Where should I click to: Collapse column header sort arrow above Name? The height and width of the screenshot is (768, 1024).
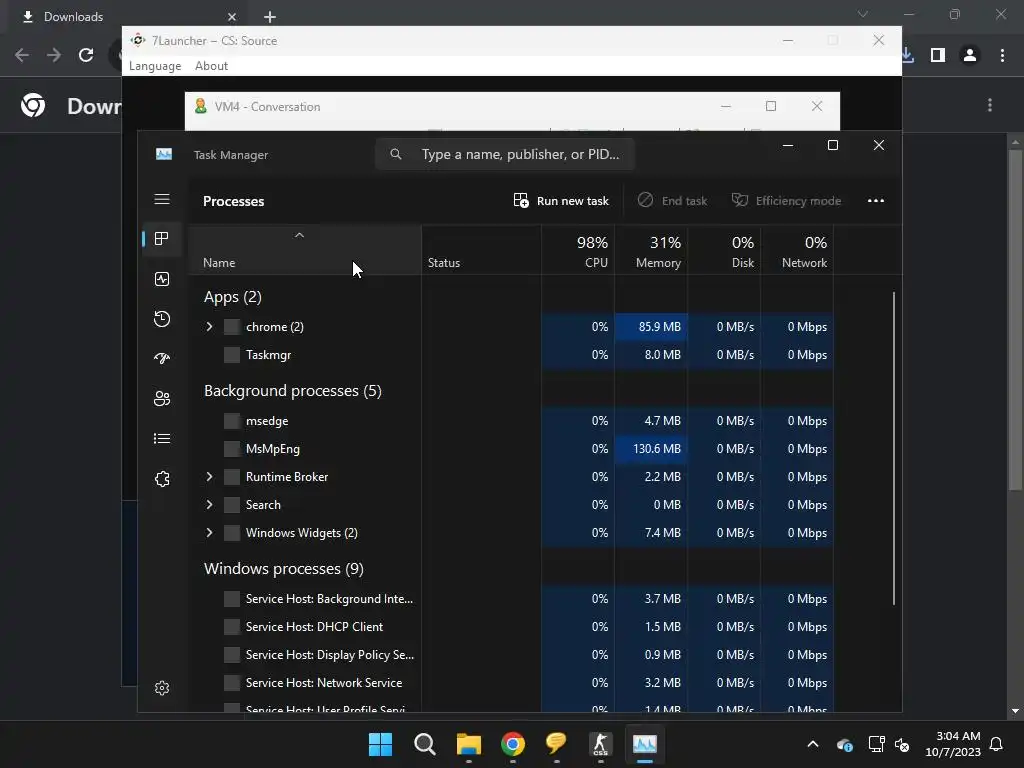click(x=299, y=235)
